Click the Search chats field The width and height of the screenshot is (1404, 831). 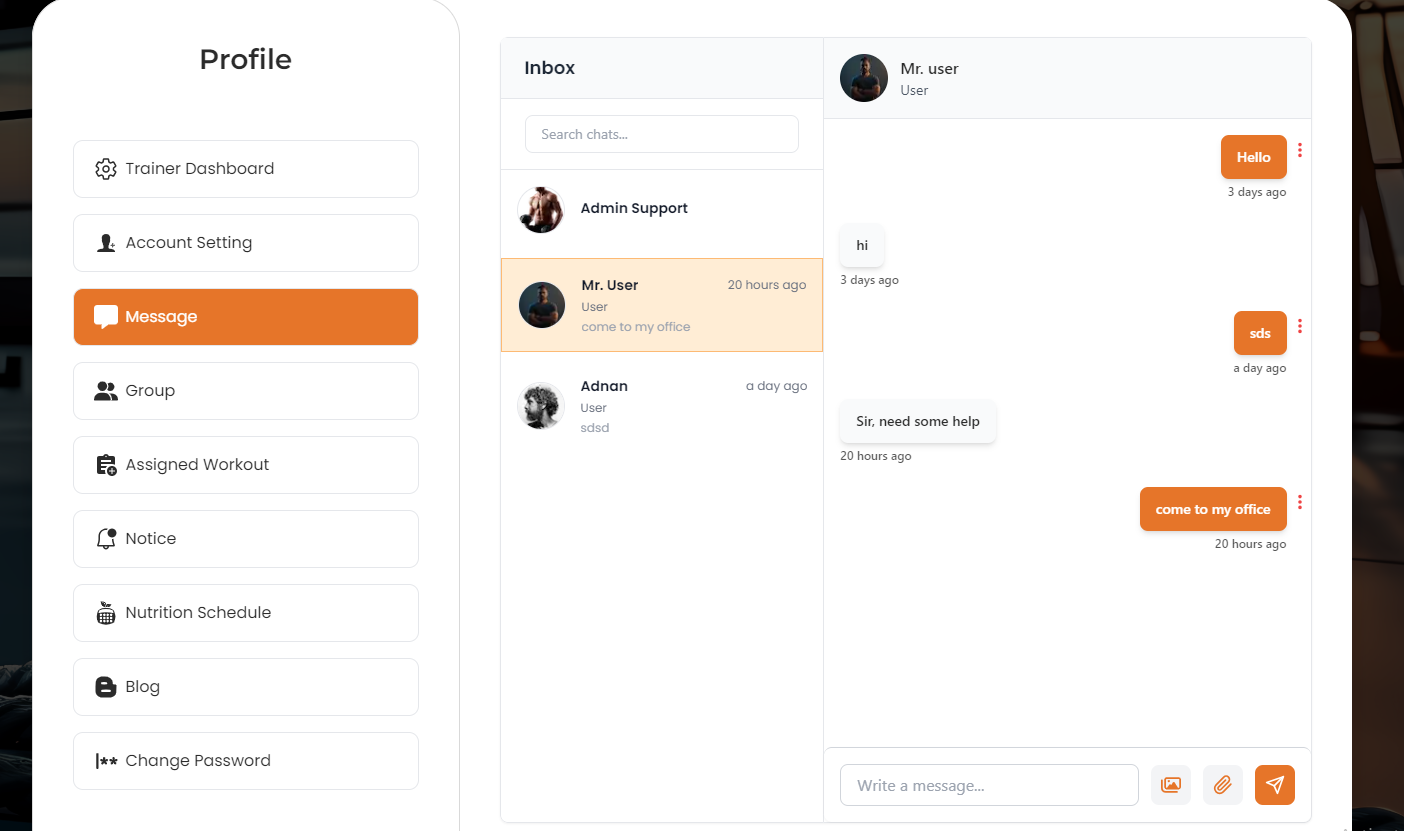click(661, 134)
